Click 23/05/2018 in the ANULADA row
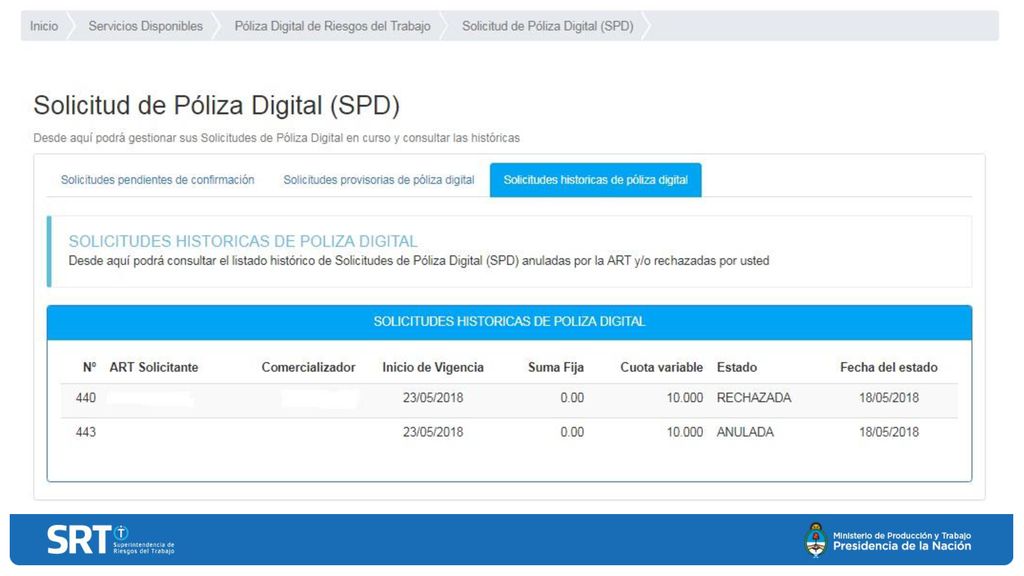The height and width of the screenshot is (576, 1024). [433, 432]
